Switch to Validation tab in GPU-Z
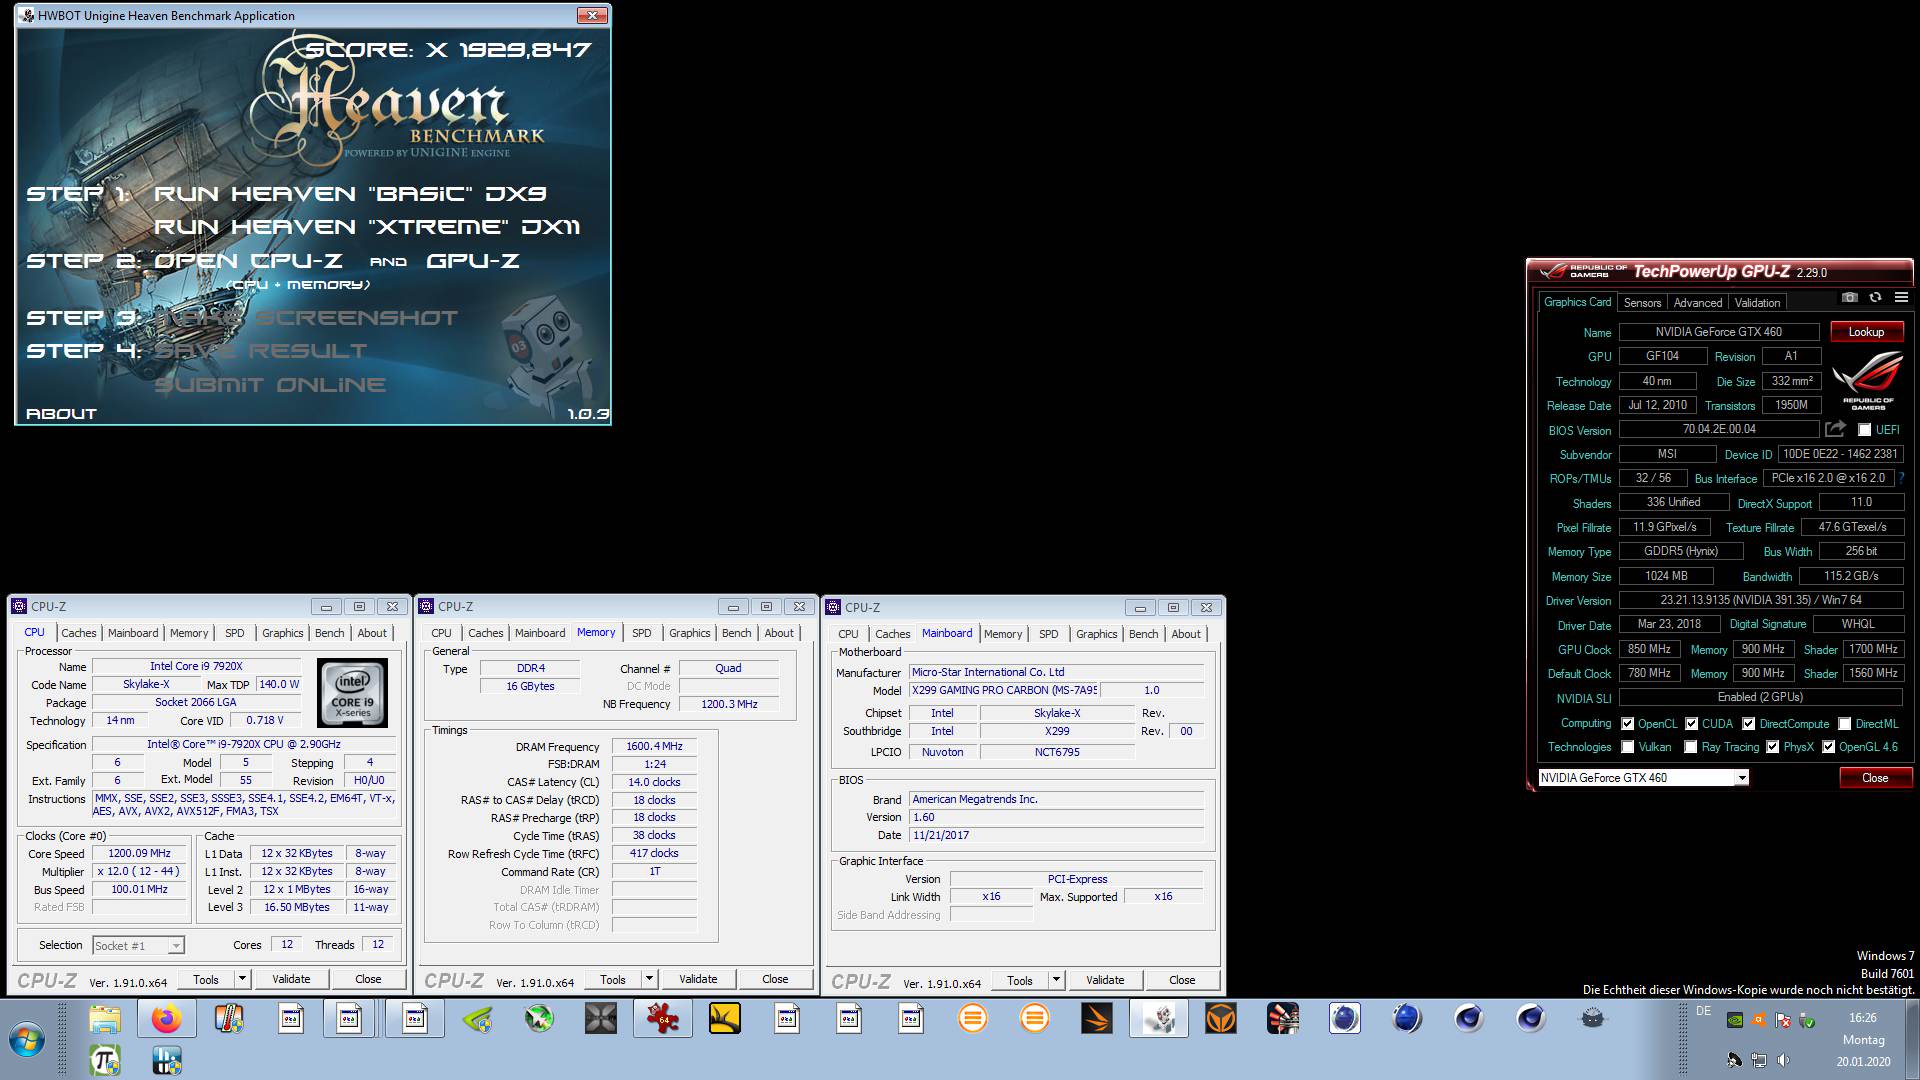1920x1080 pixels. (1757, 303)
